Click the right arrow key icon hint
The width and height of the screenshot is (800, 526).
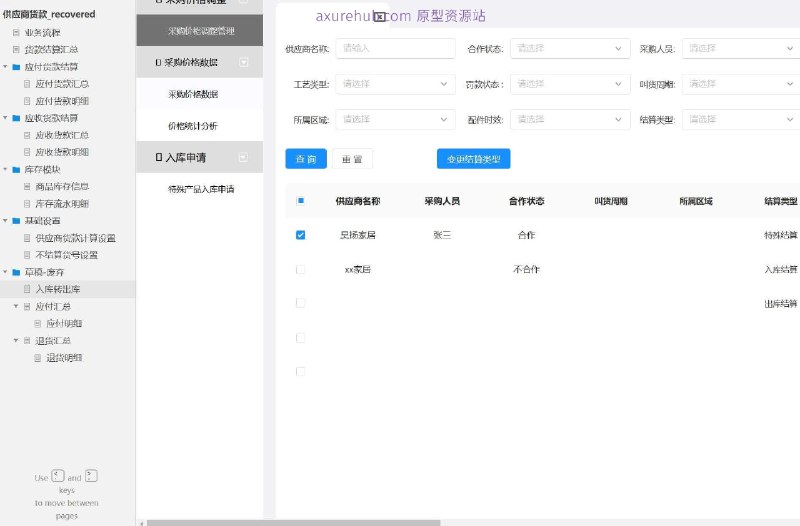click(91, 476)
